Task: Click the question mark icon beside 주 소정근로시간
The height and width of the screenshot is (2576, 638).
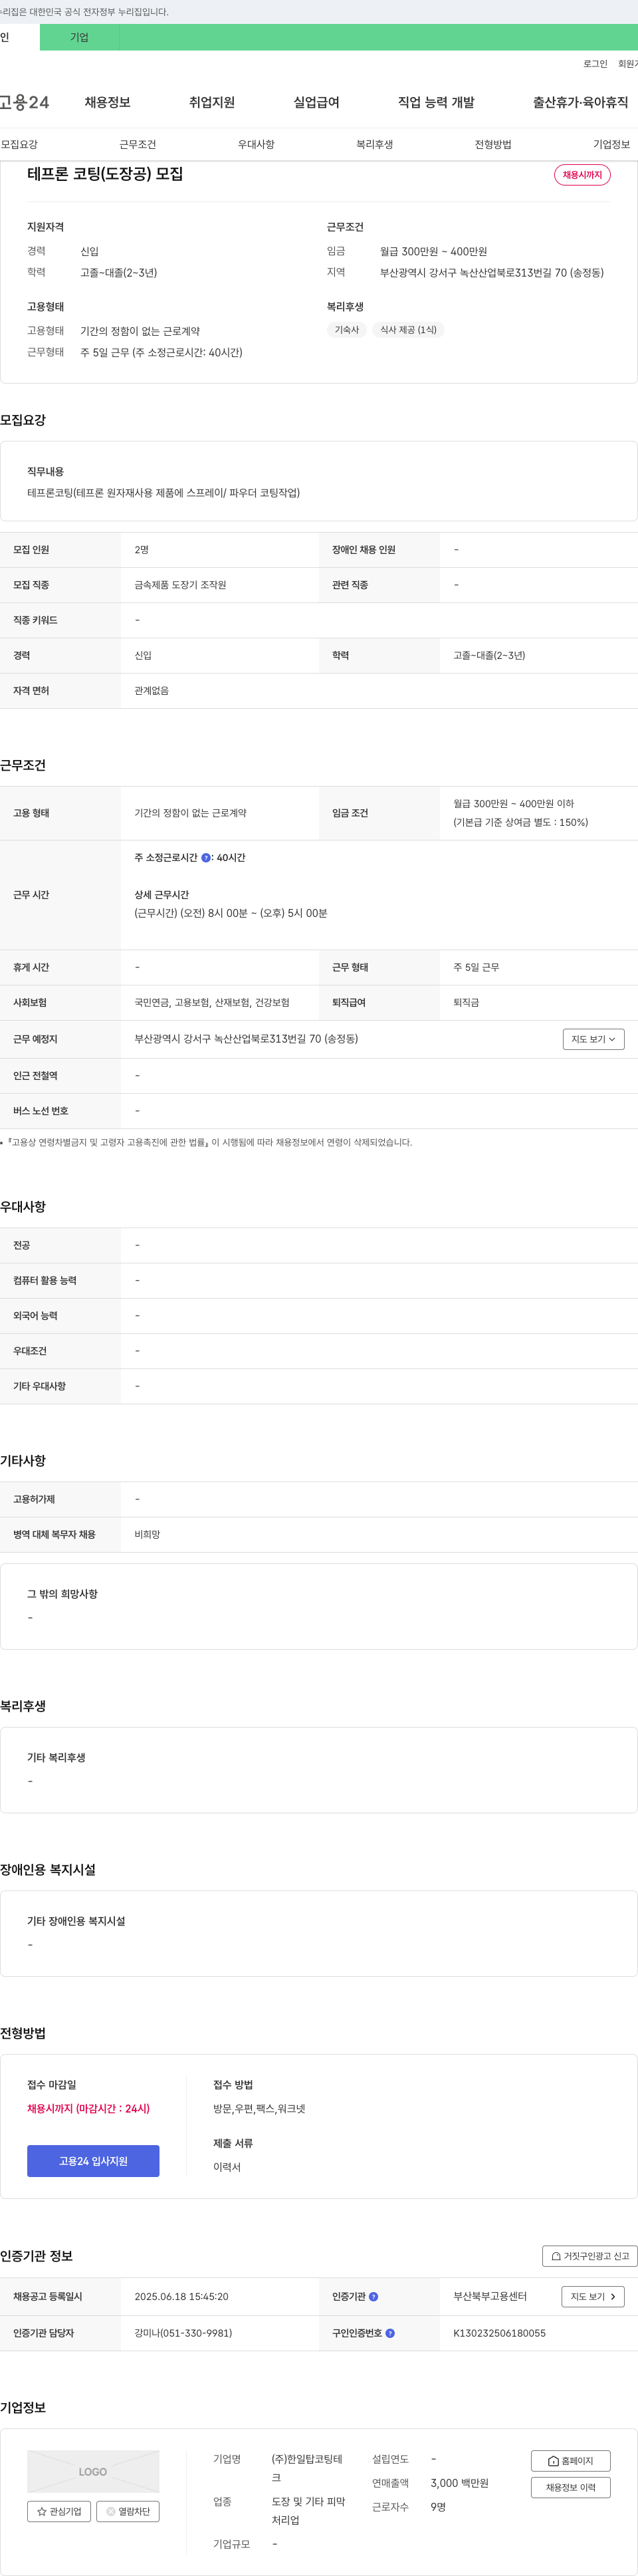Action: point(206,858)
